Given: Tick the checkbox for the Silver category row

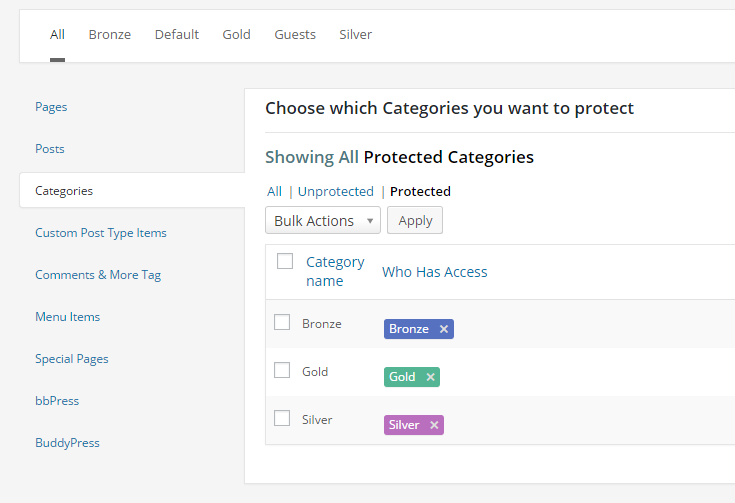Looking at the screenshot, I should click(282, 418).
